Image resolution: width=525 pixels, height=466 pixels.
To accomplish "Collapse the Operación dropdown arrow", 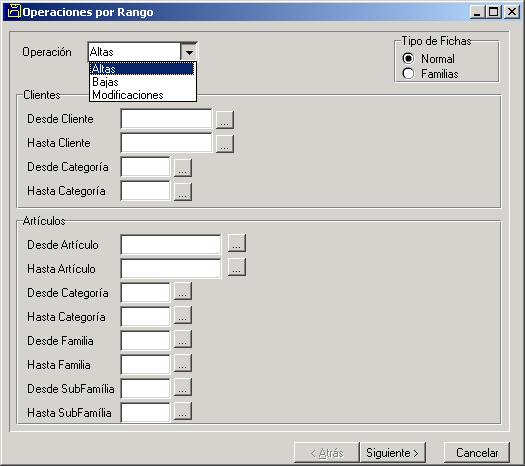I will (189, 52).
